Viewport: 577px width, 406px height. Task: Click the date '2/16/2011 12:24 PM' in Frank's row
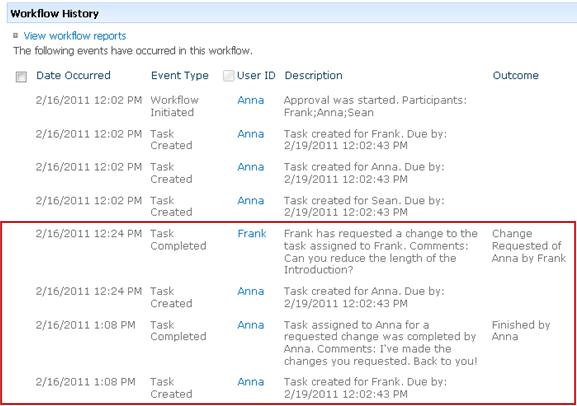click(89, 233)
